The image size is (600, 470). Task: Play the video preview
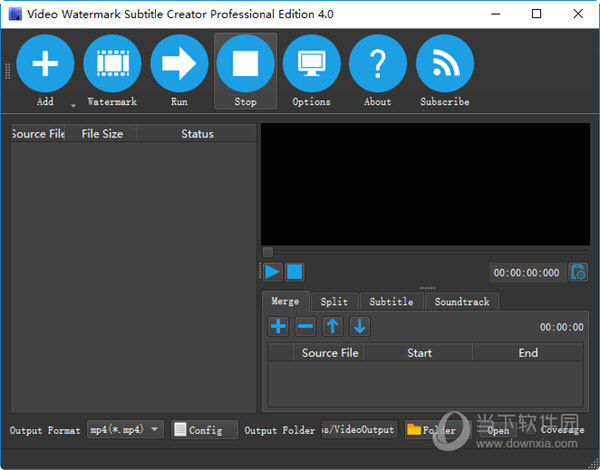(272, 272)
